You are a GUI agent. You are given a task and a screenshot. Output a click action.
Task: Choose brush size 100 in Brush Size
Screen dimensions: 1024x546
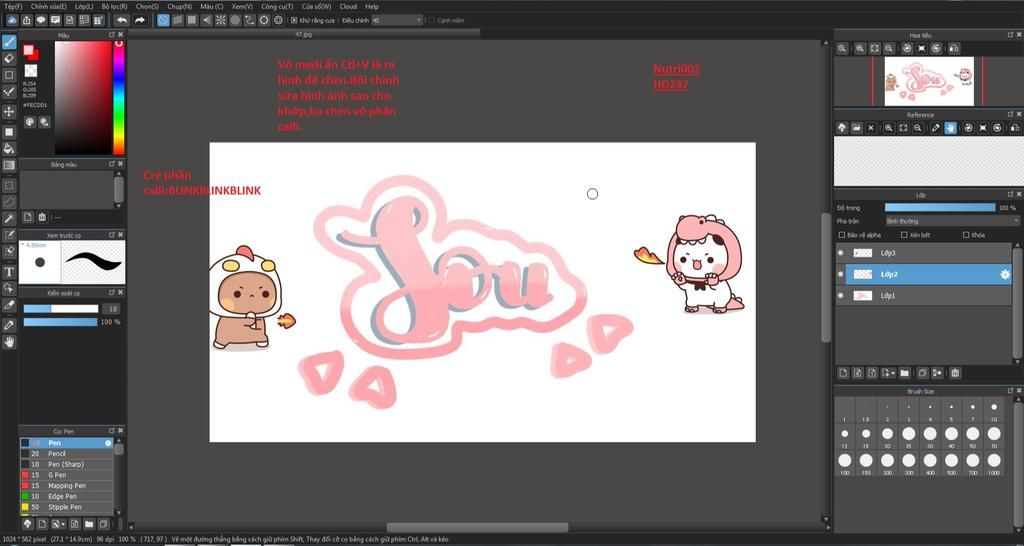(x=844, y=462)
